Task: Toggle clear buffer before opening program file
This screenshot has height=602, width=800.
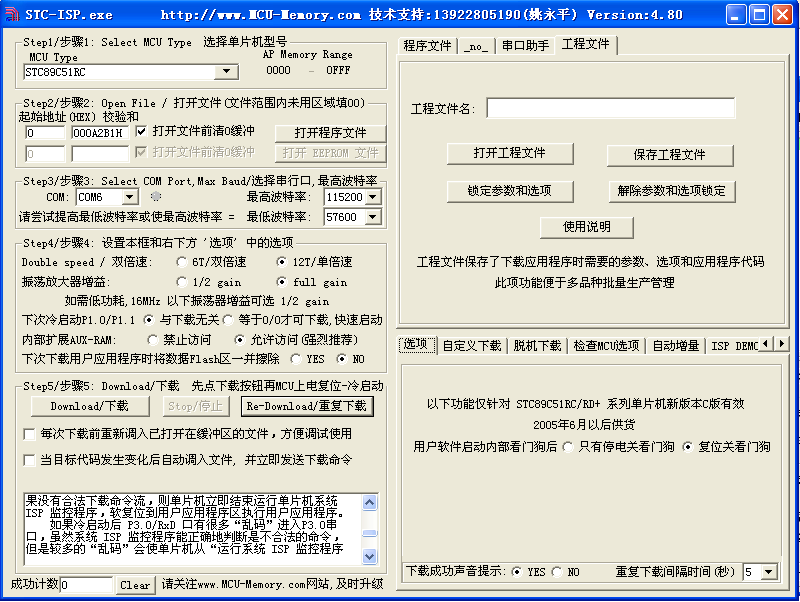Action: click(x=141, y=131)
